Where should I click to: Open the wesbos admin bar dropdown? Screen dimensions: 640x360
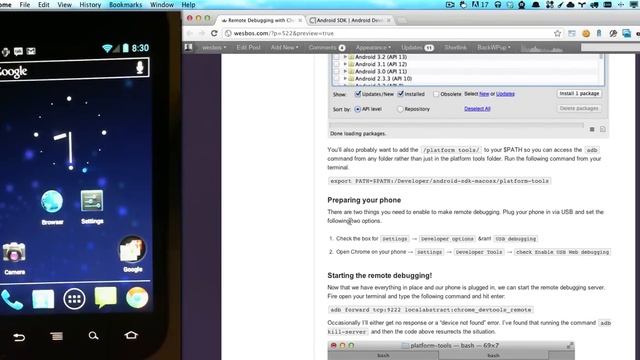tap(214, 47)
